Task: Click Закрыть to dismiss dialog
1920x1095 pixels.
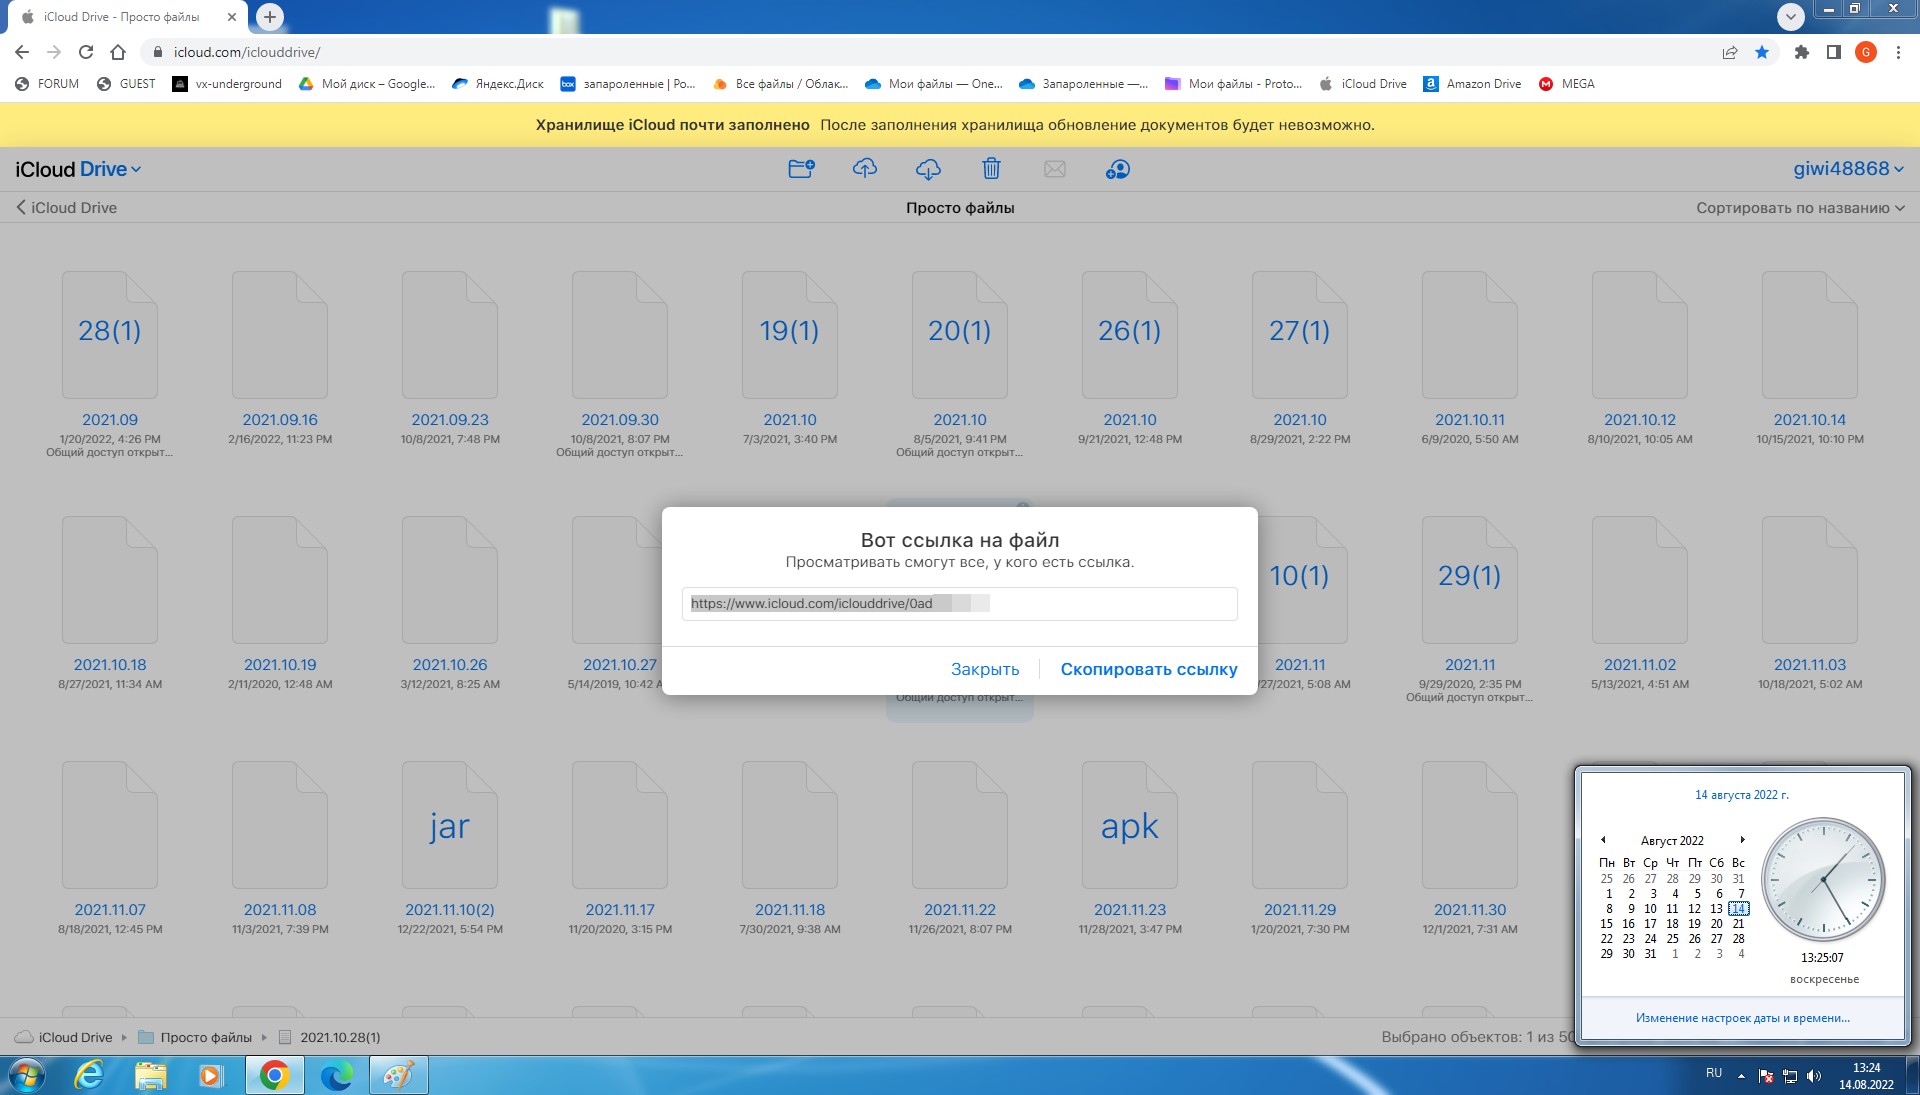Action: pyautogui.click(x=984, y=670)
